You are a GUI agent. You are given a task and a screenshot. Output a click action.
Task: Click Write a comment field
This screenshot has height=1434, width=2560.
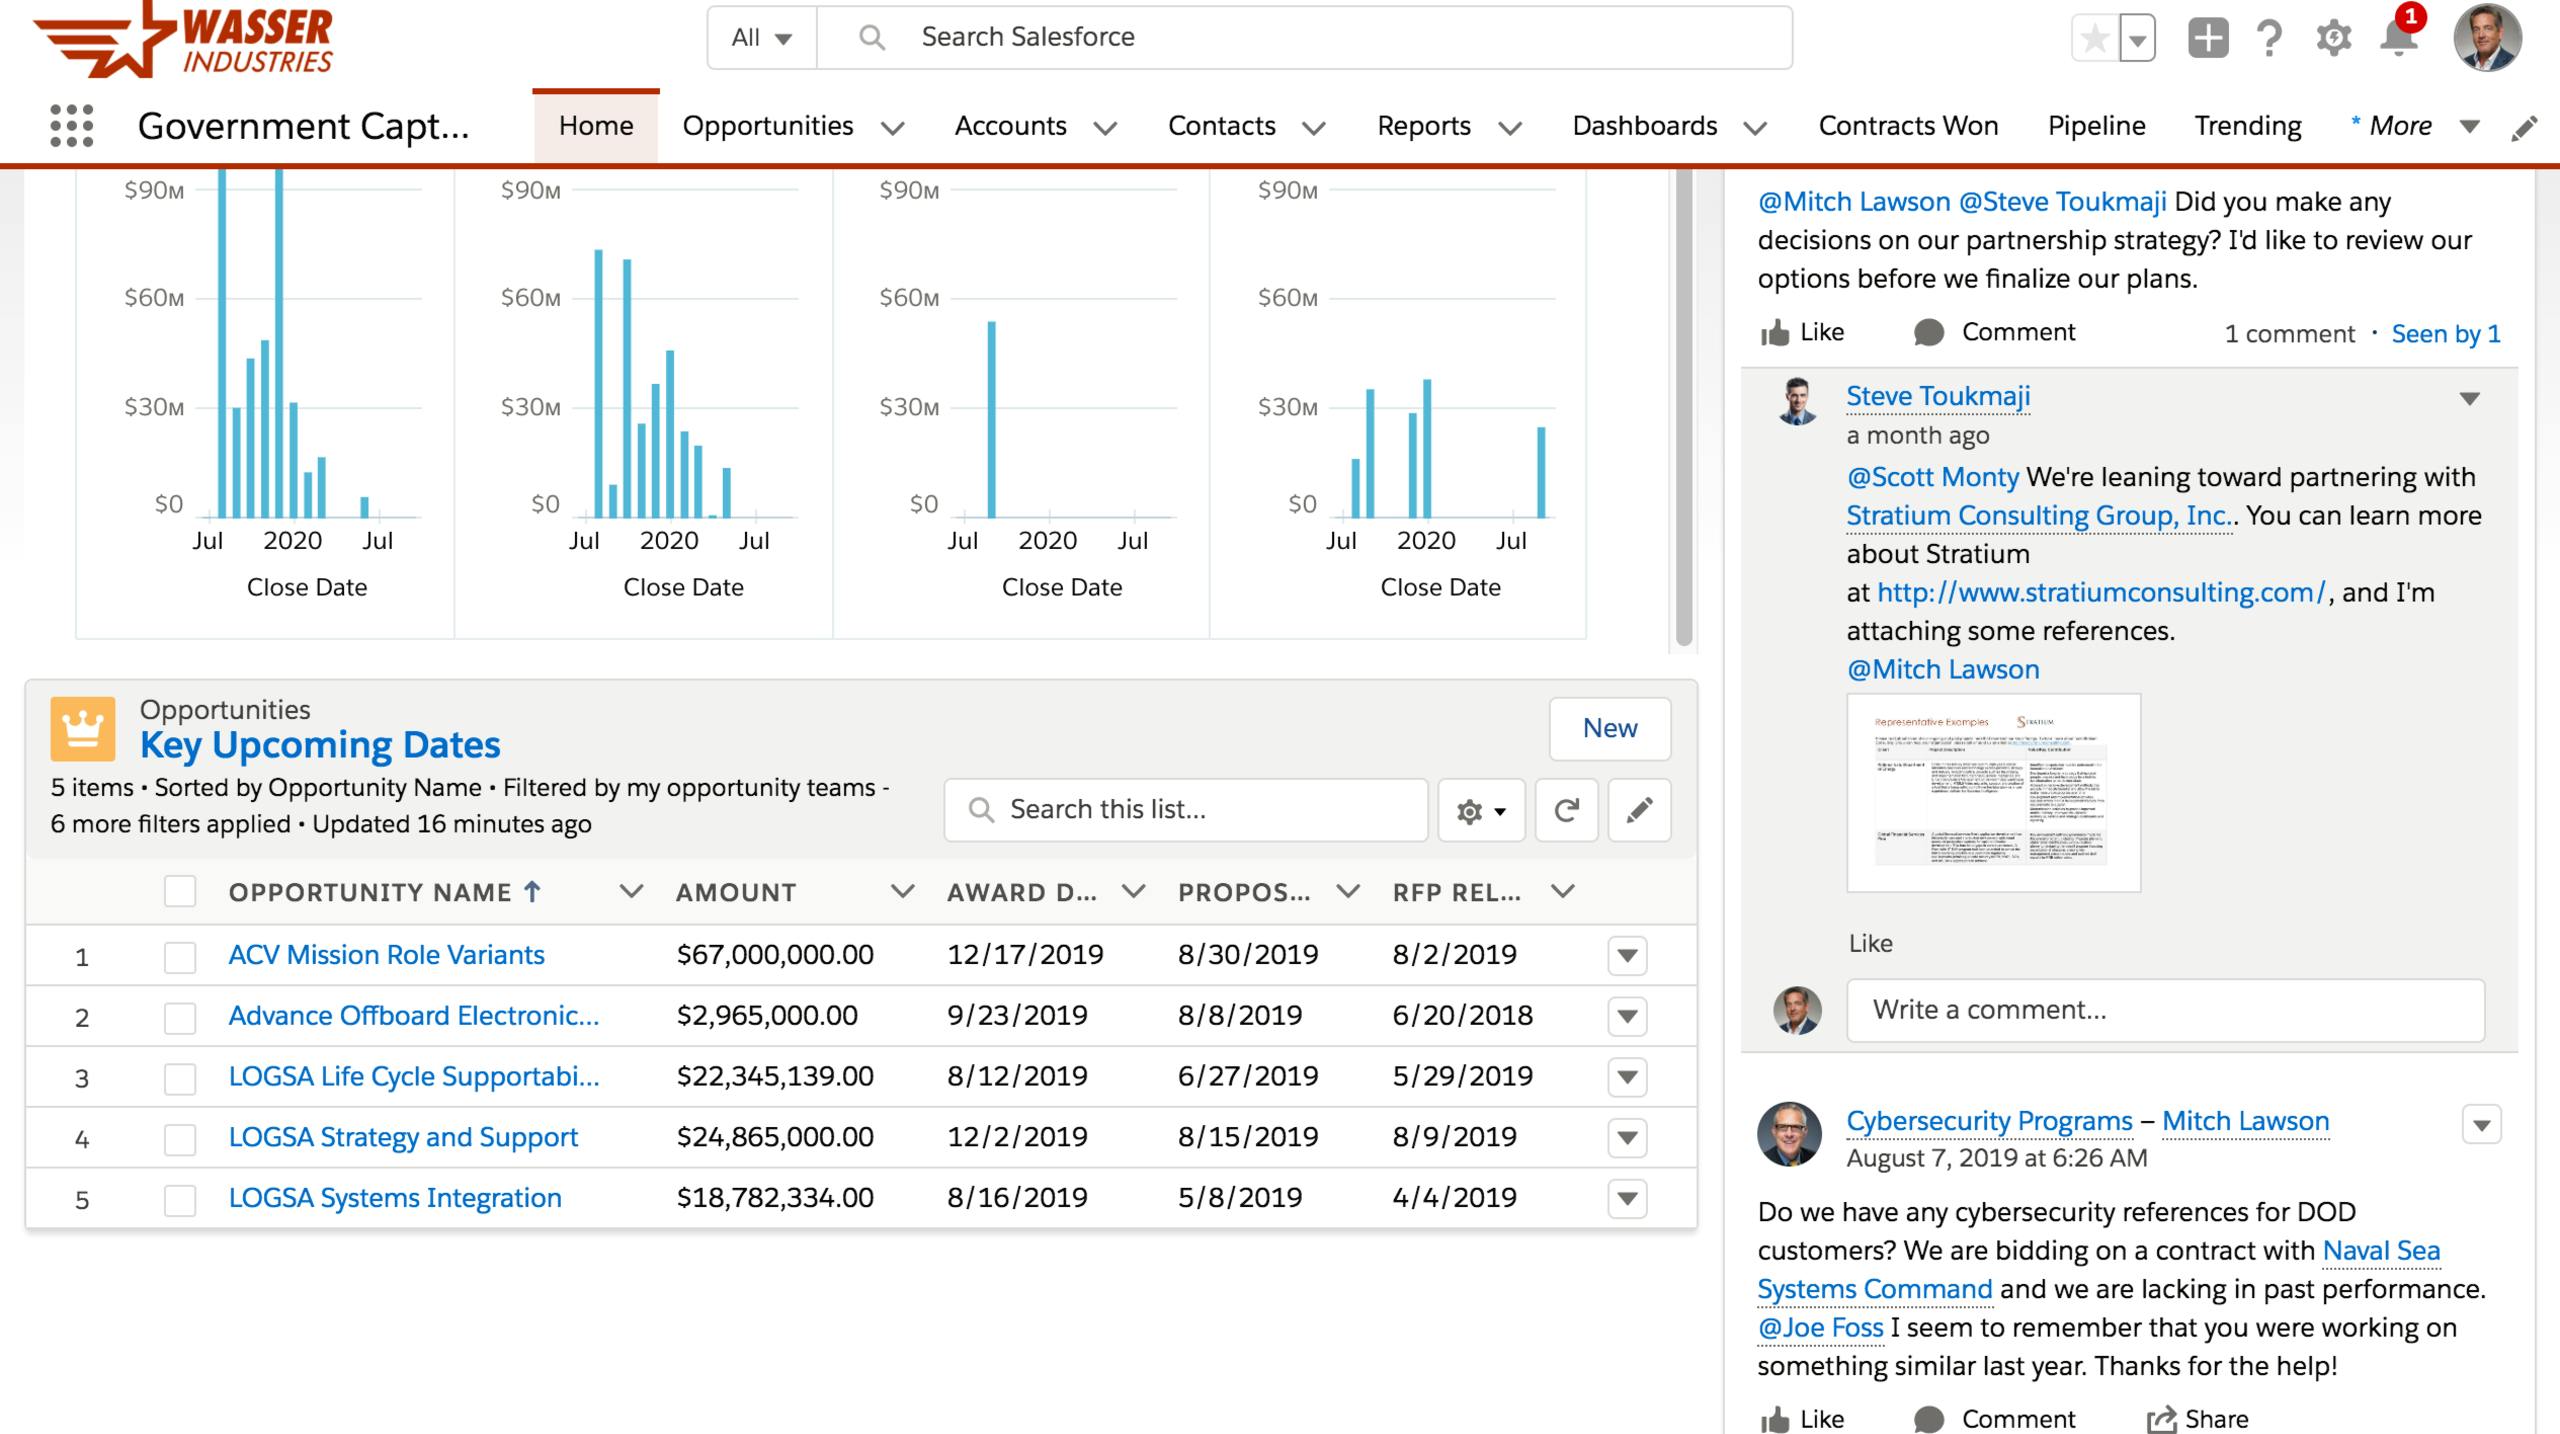[2165, 1010]
